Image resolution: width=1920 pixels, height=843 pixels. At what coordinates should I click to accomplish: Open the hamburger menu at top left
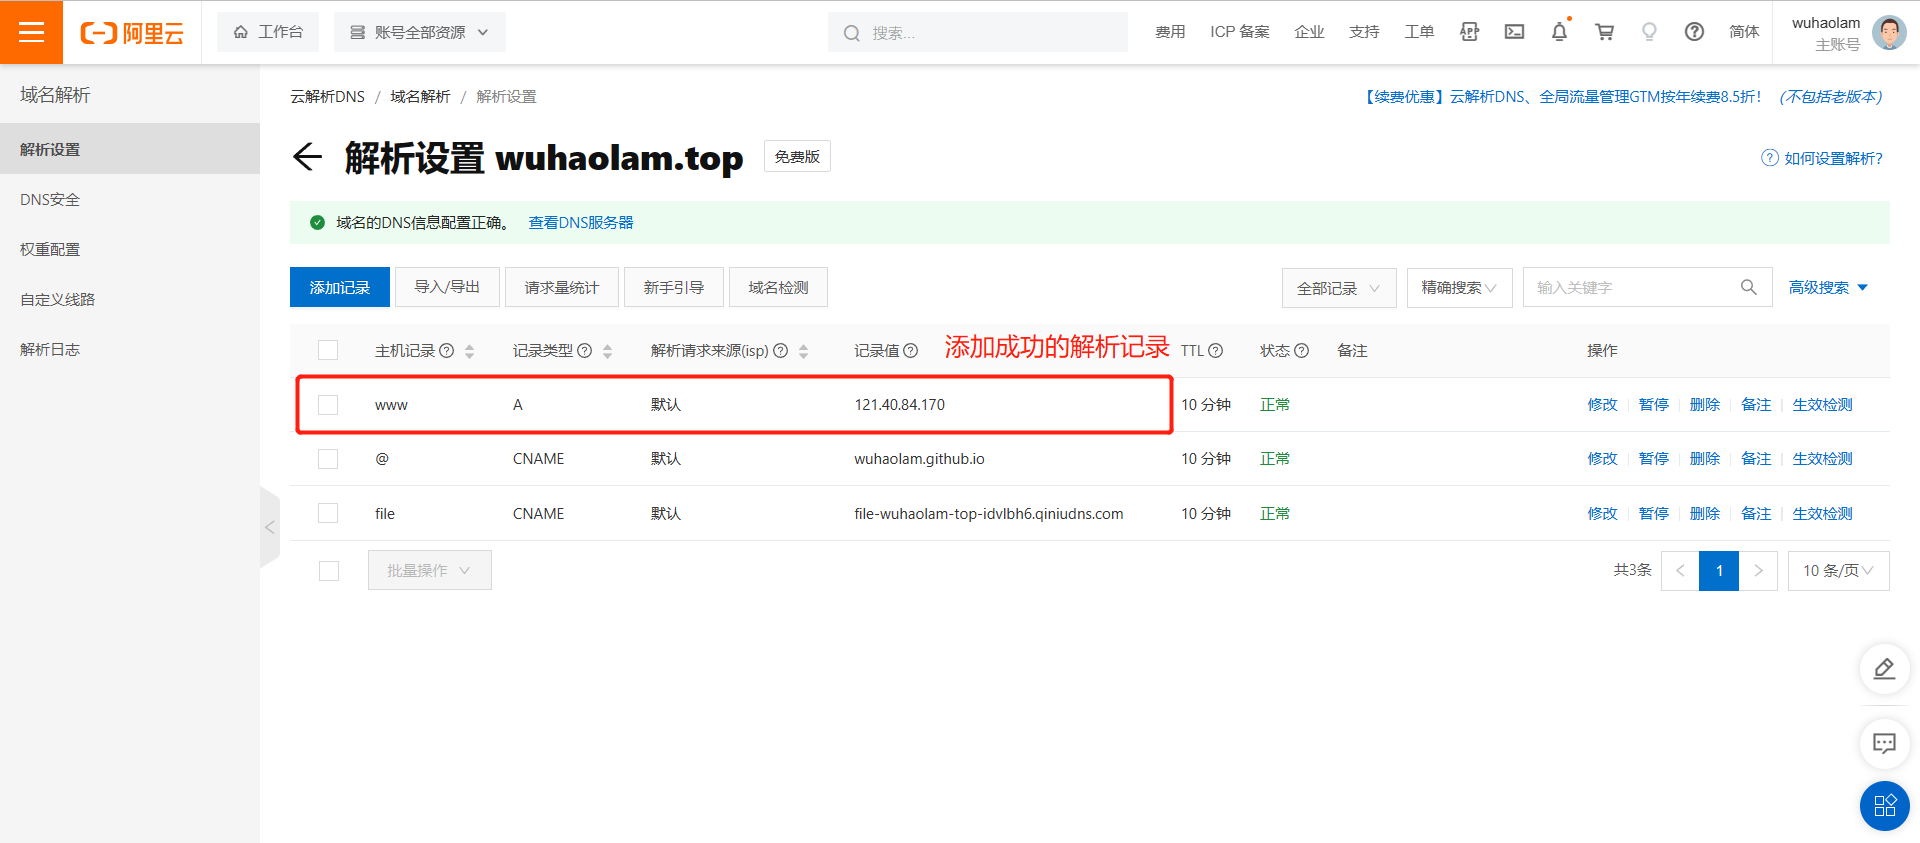click(31, 32)
